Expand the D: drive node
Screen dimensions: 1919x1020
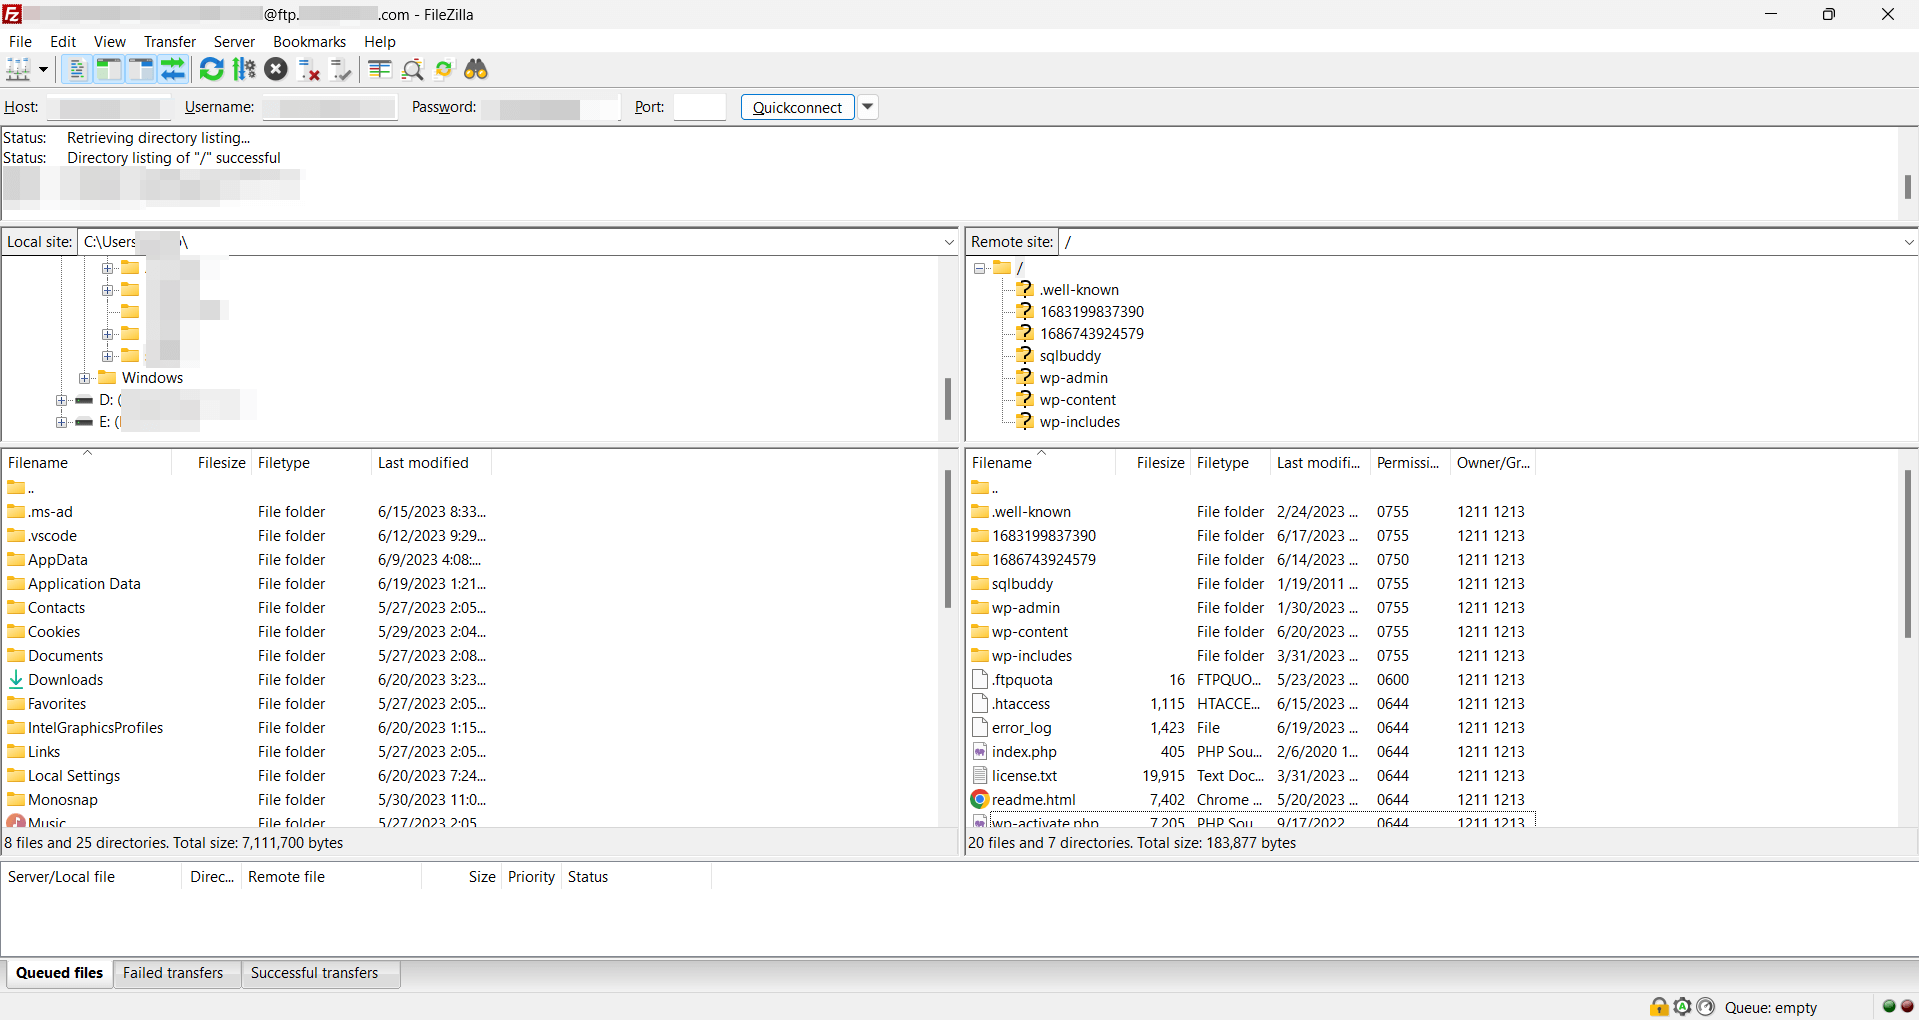pos(62,400)
